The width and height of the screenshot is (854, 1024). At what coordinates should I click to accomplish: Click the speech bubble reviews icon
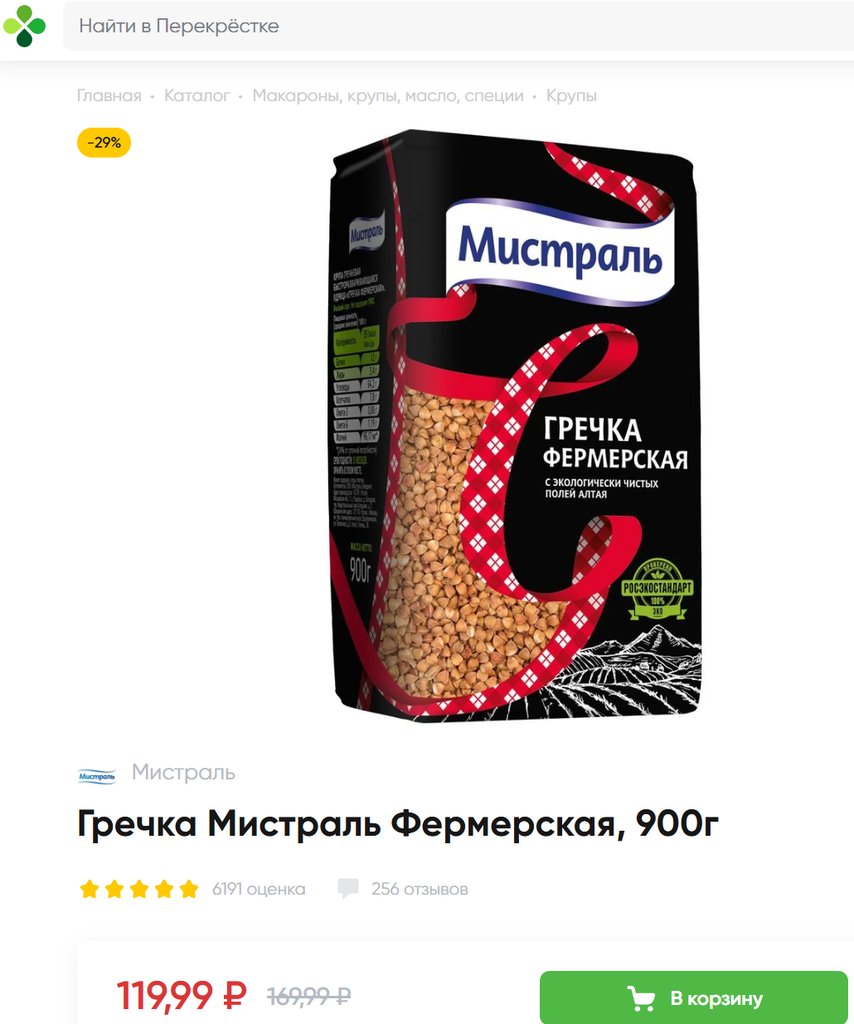click(348, 888)
